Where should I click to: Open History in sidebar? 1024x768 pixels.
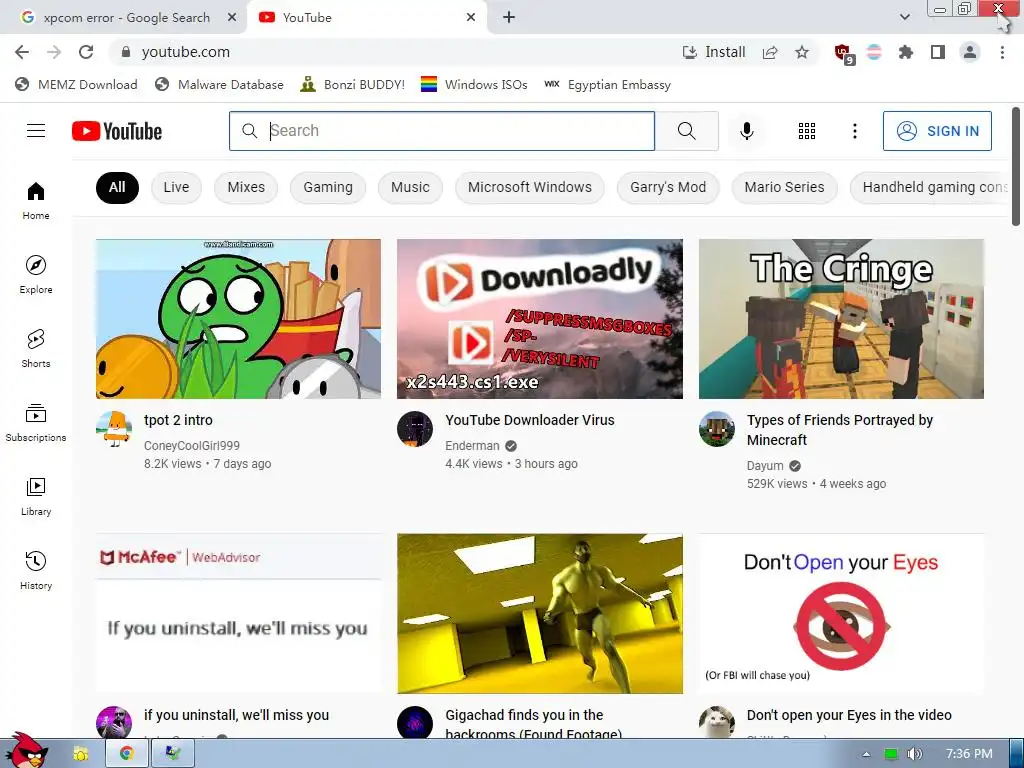pos(36,571)
